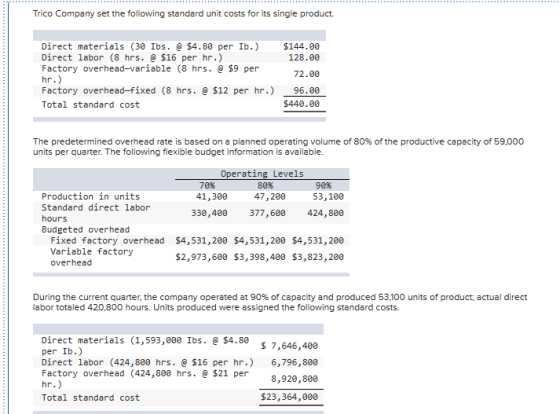Select the Budgeted overhead heading

tap(85, 230)
